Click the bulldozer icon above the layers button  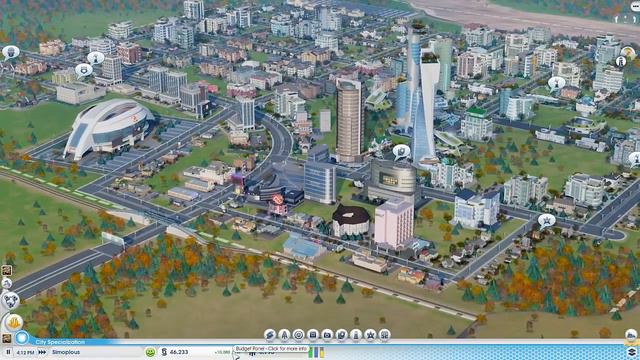coord(631,336)
